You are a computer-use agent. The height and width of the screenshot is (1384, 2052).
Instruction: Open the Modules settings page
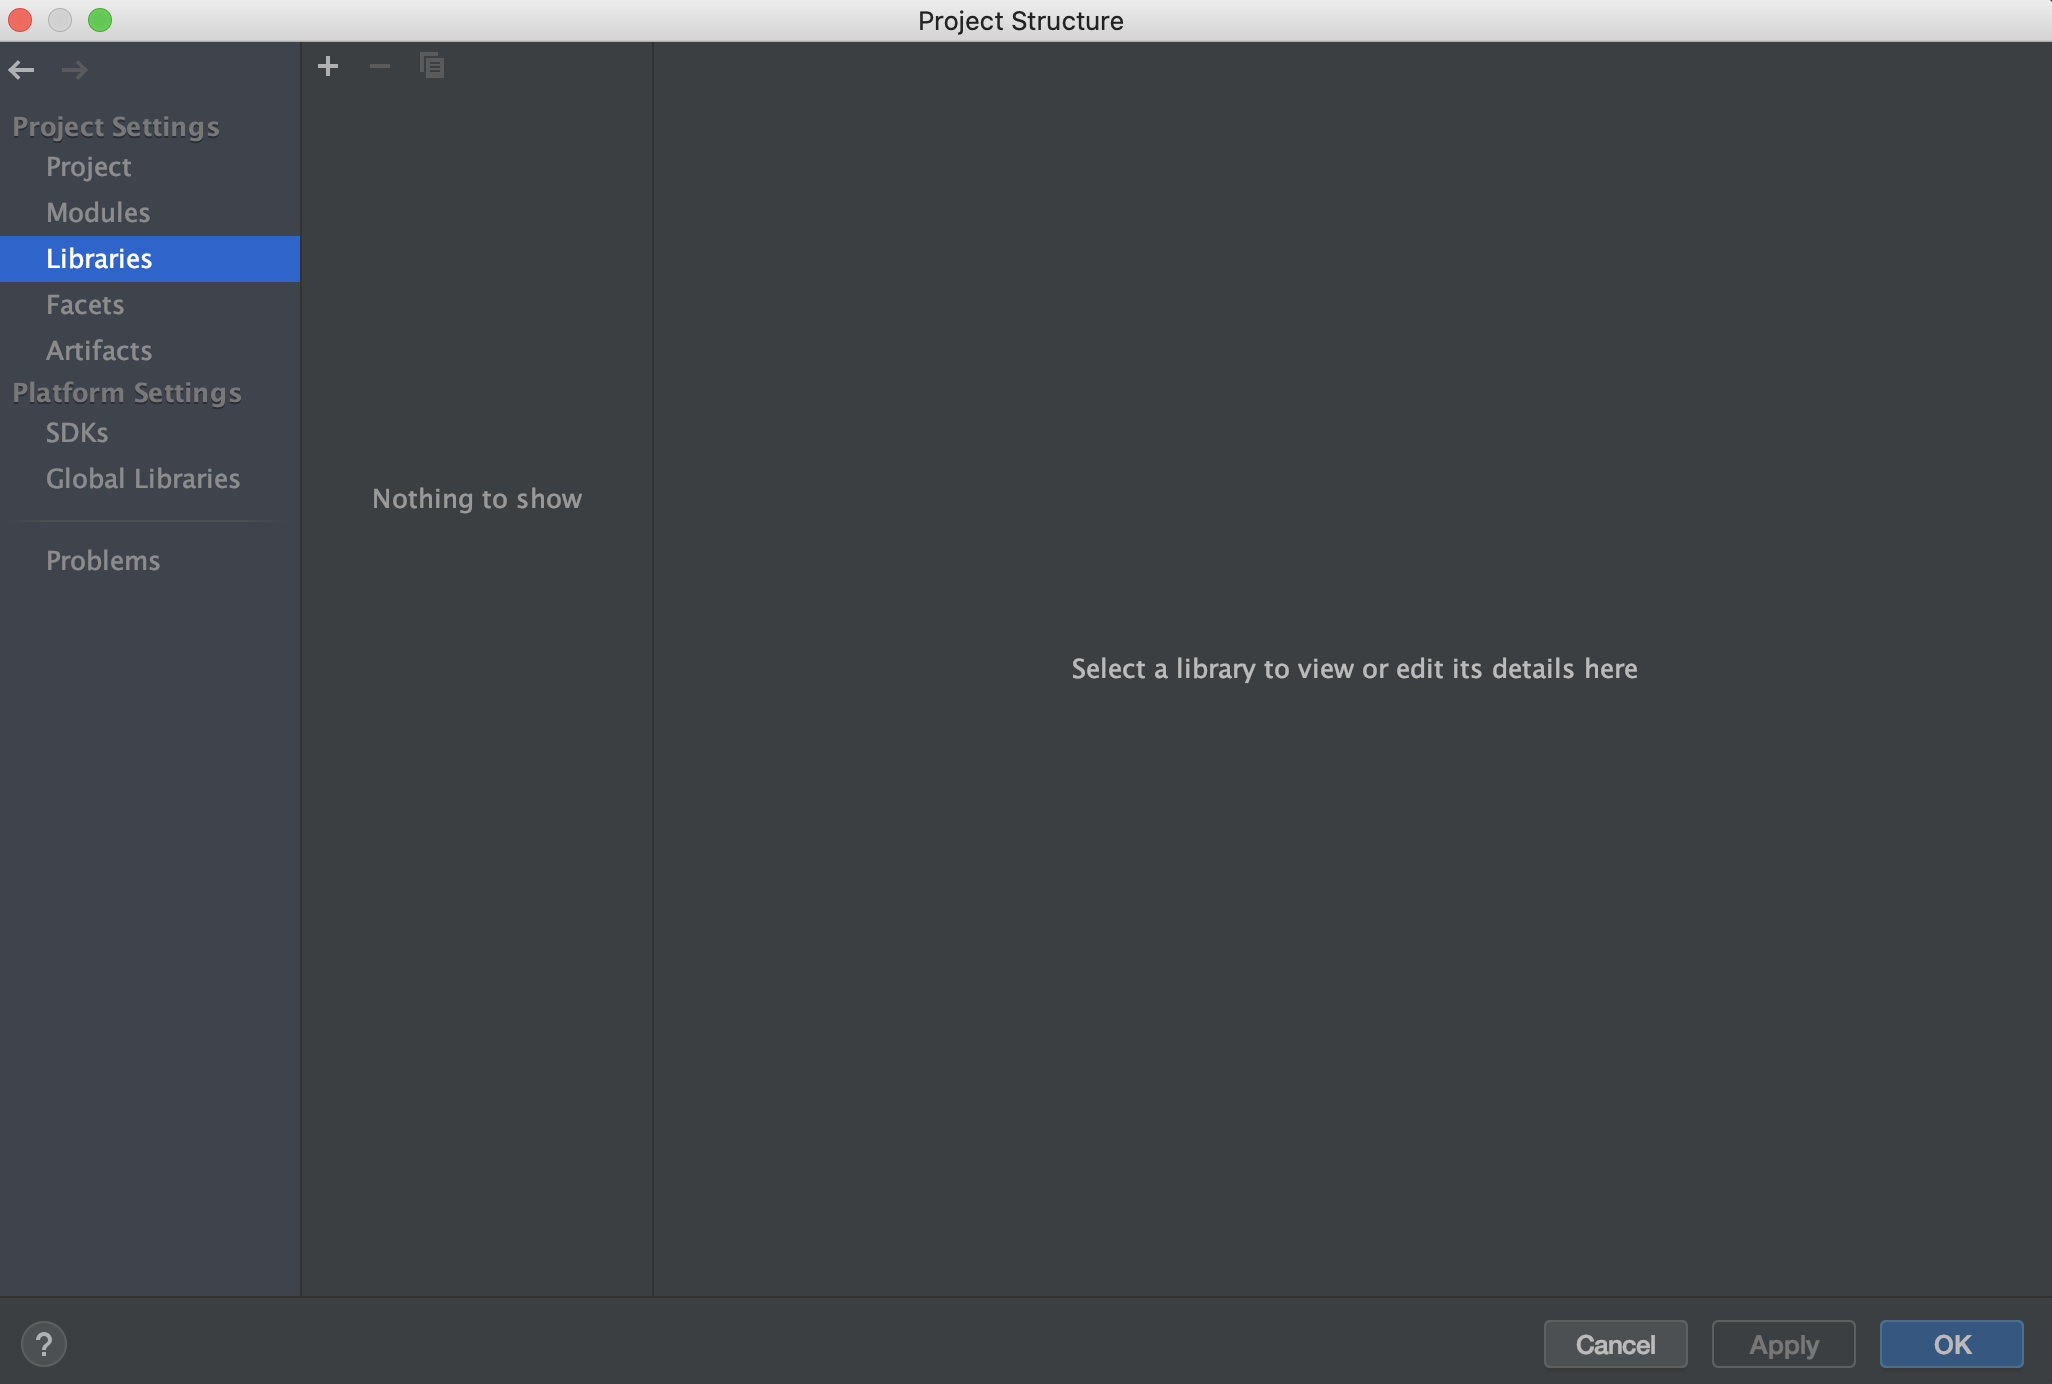pyautogui.click(x=98, y=213)
